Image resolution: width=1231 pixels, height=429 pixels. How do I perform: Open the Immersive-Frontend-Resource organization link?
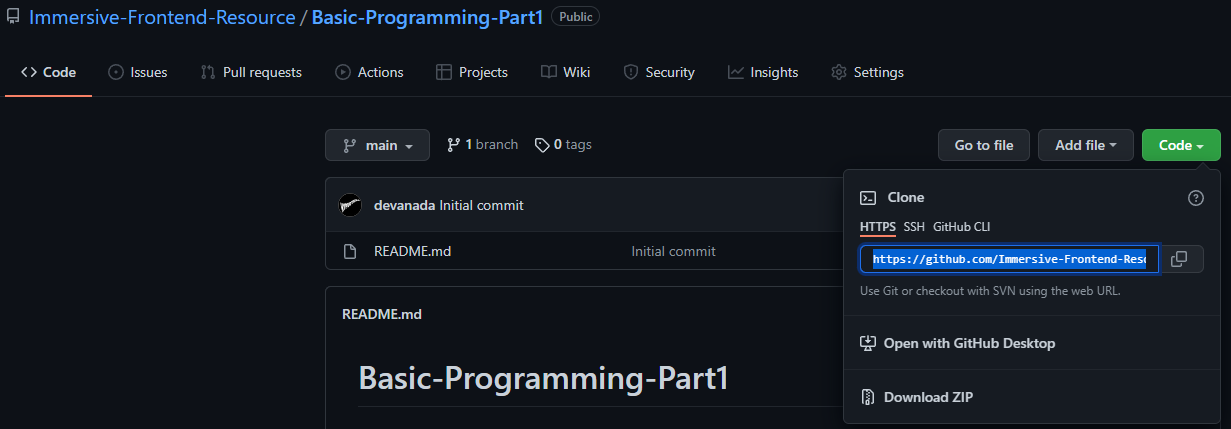tap(162, 17)
